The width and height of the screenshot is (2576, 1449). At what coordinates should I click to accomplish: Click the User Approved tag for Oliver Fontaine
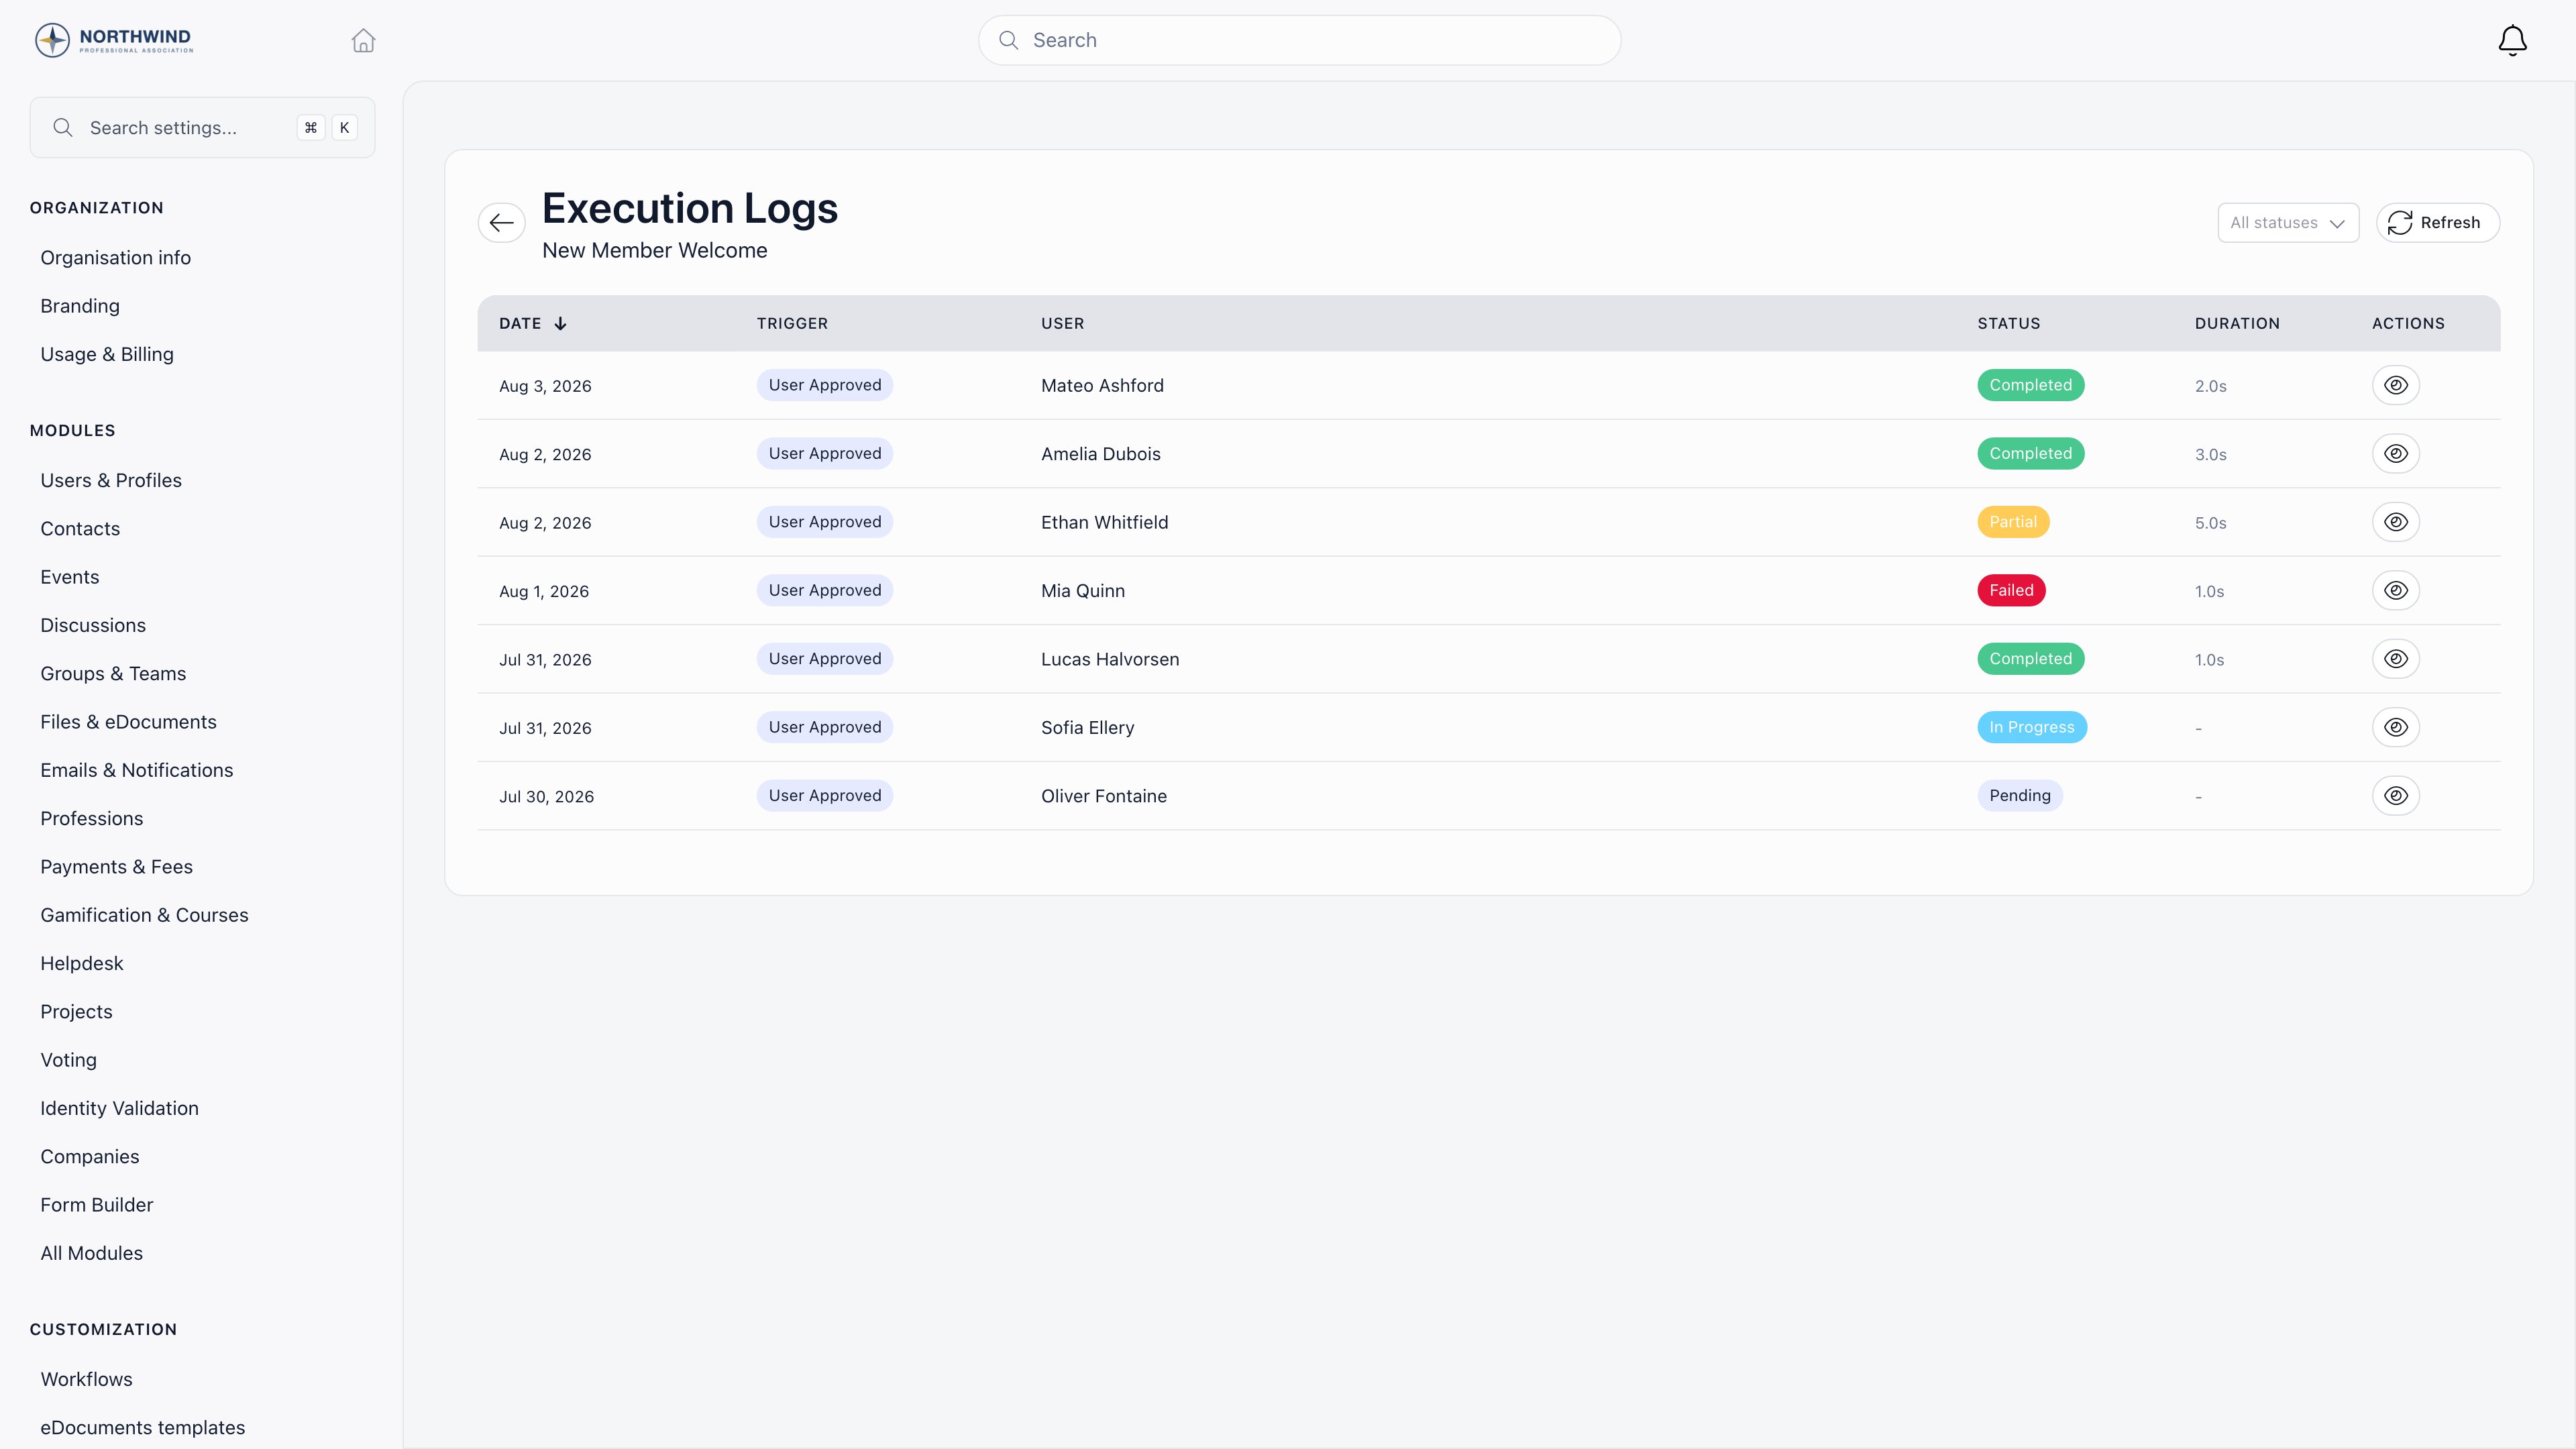[x=825, y=796]
